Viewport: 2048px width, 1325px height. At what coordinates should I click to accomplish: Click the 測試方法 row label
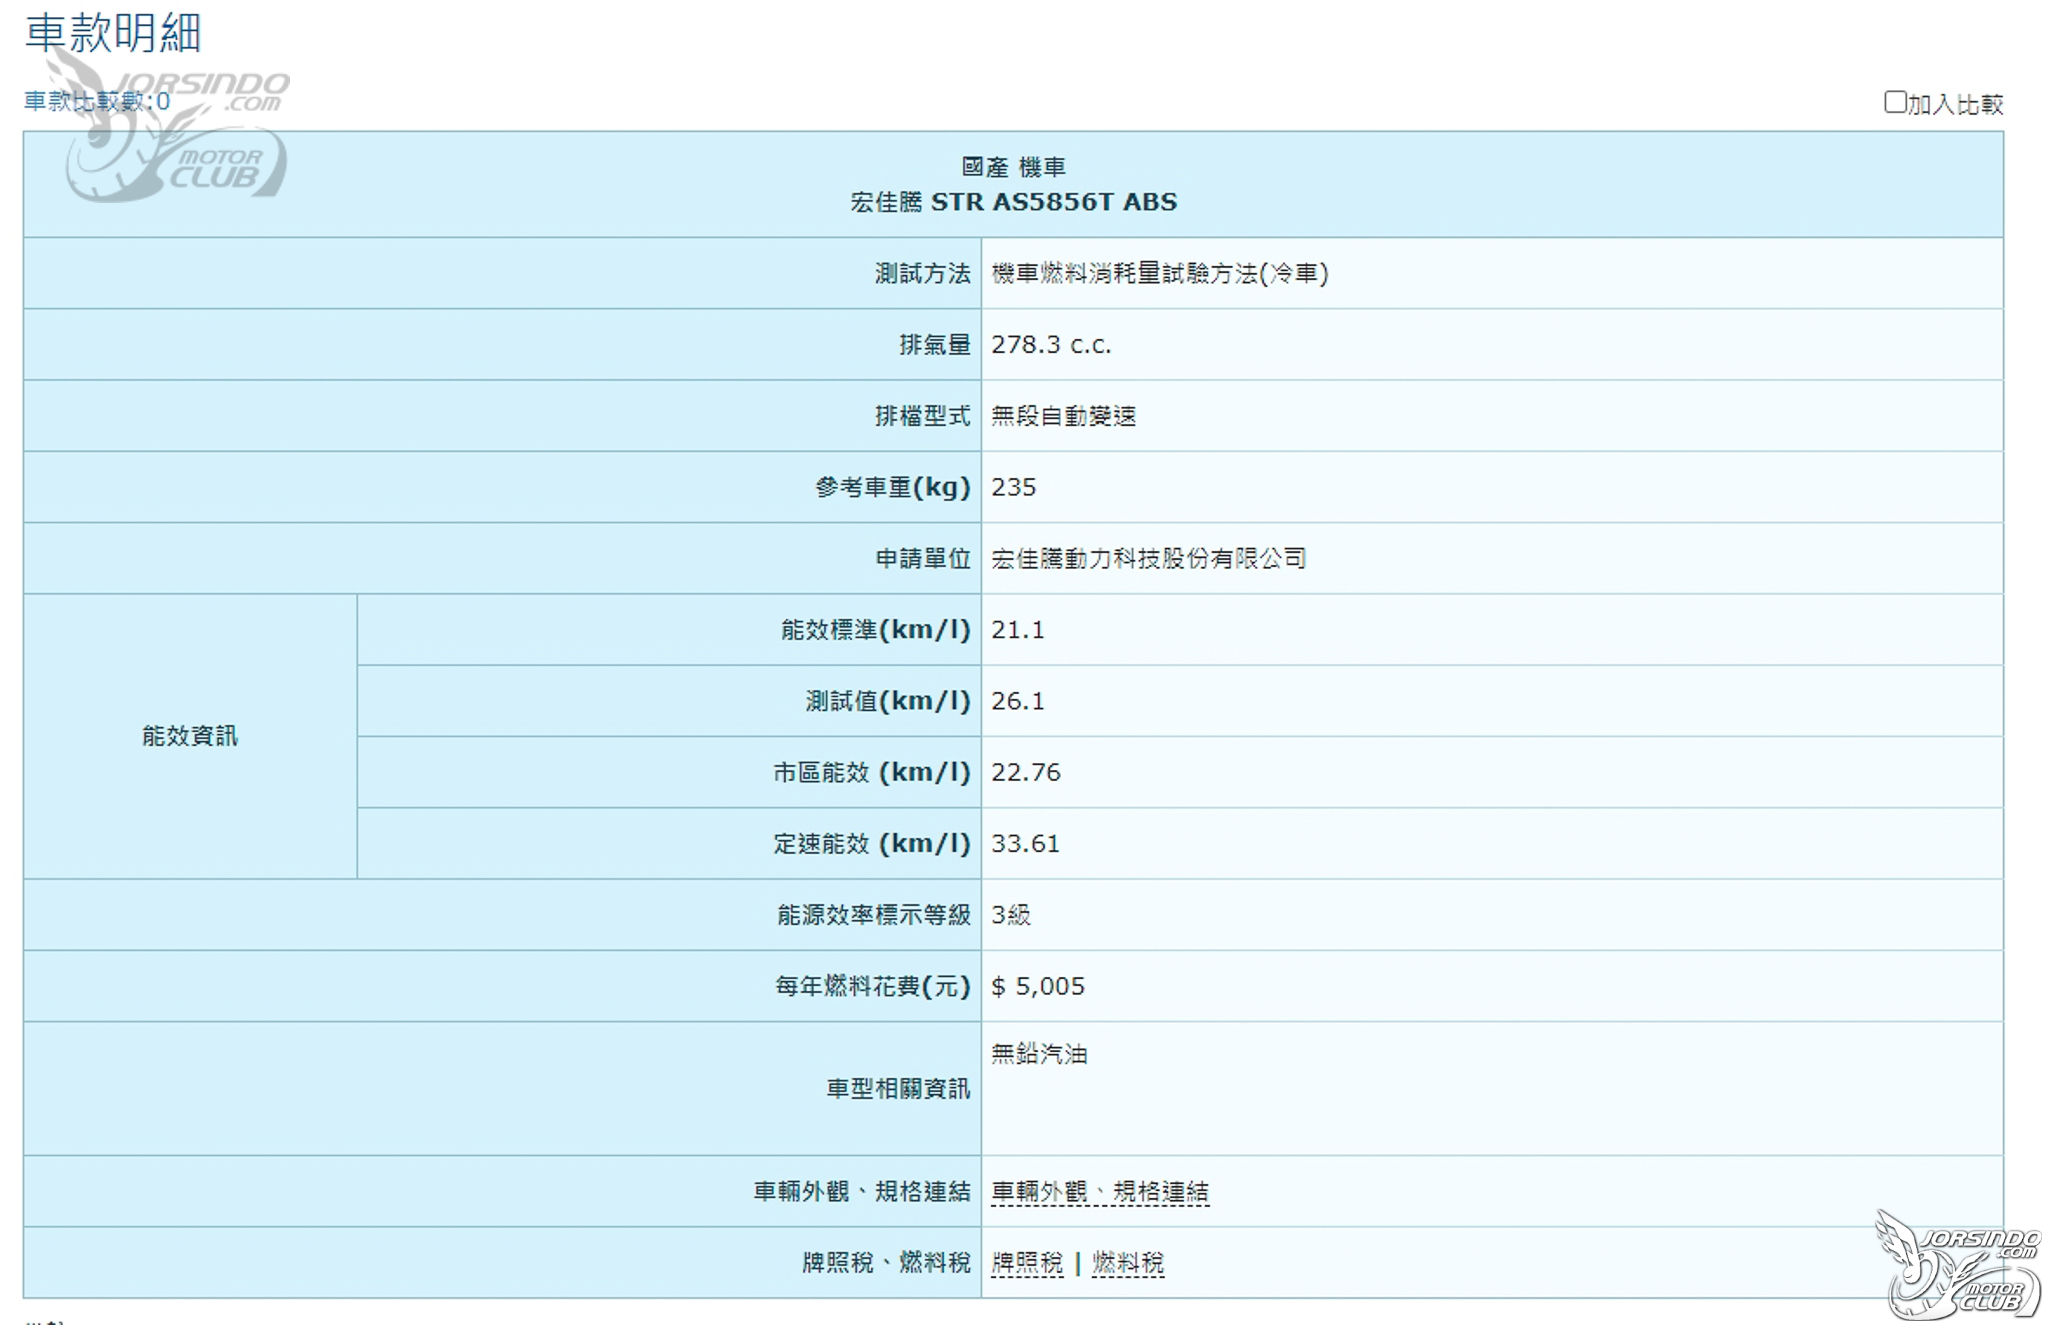[922, 273]
